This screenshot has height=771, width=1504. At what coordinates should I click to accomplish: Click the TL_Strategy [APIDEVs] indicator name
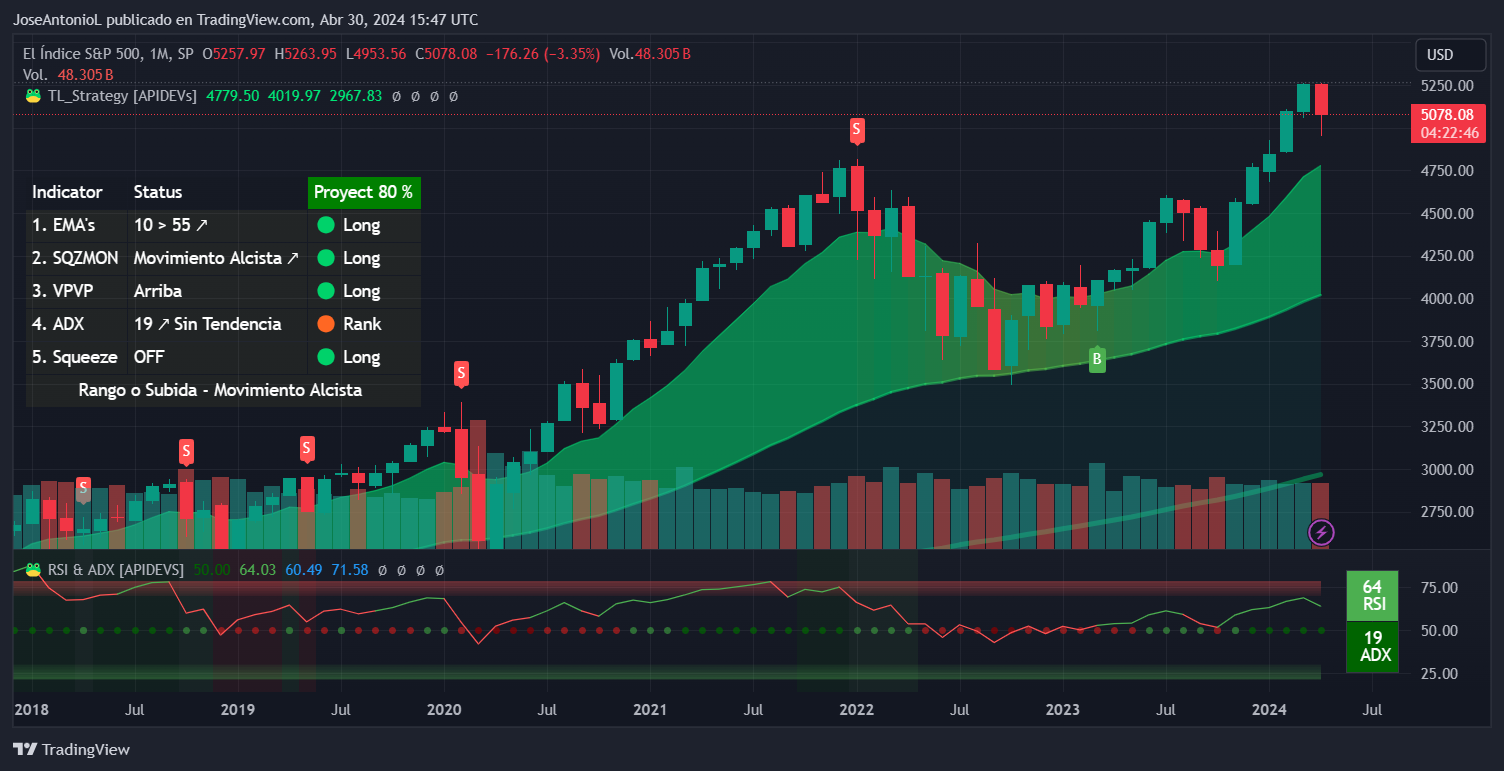[122, 96]
